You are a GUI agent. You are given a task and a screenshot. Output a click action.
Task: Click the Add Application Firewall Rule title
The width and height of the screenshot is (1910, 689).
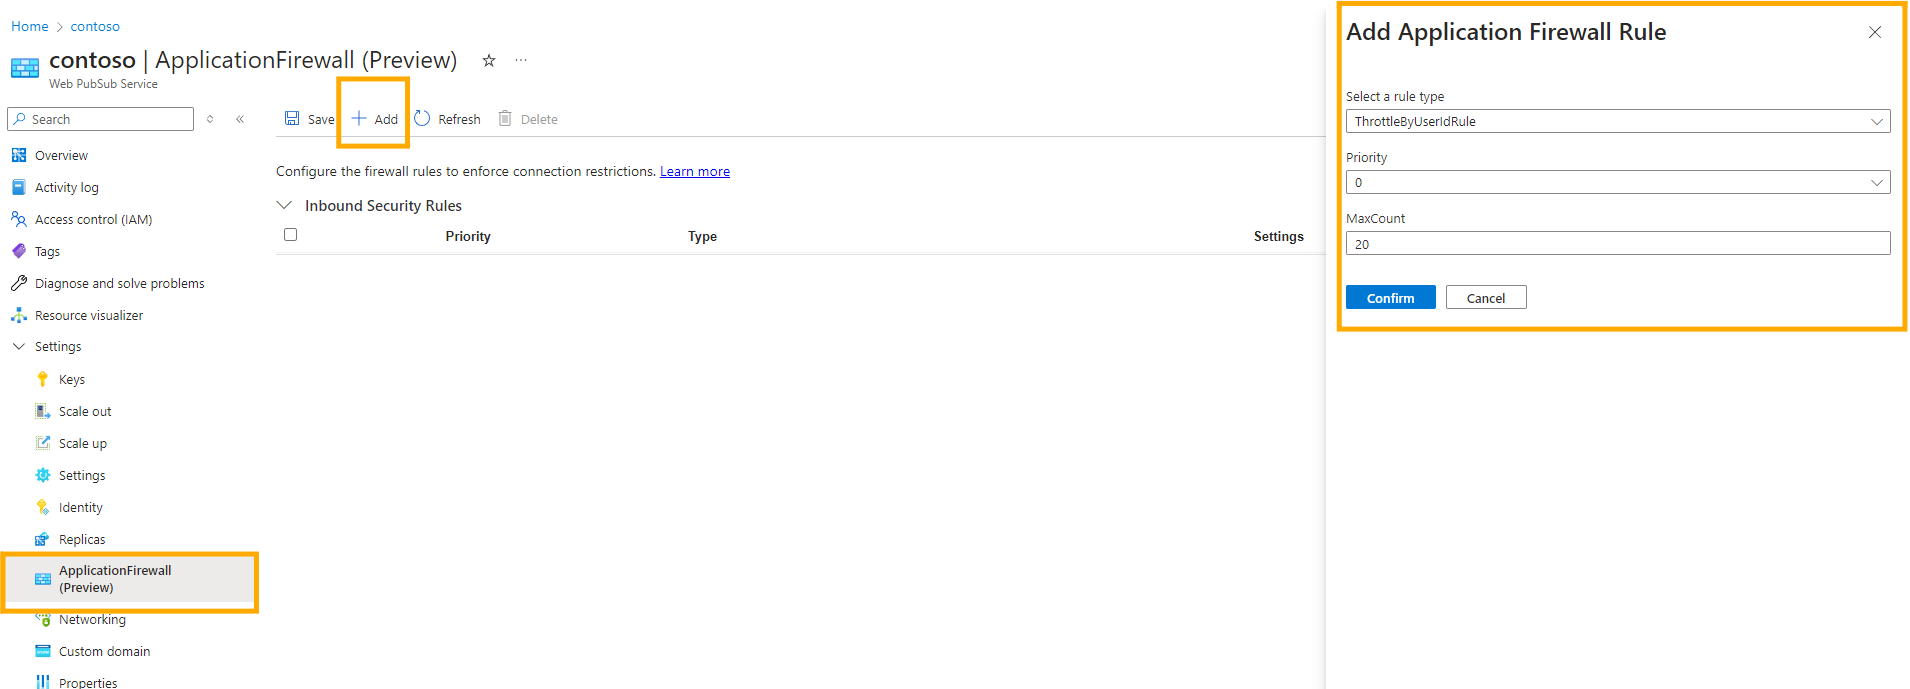pyautogui.click(x=1505, y=32)
